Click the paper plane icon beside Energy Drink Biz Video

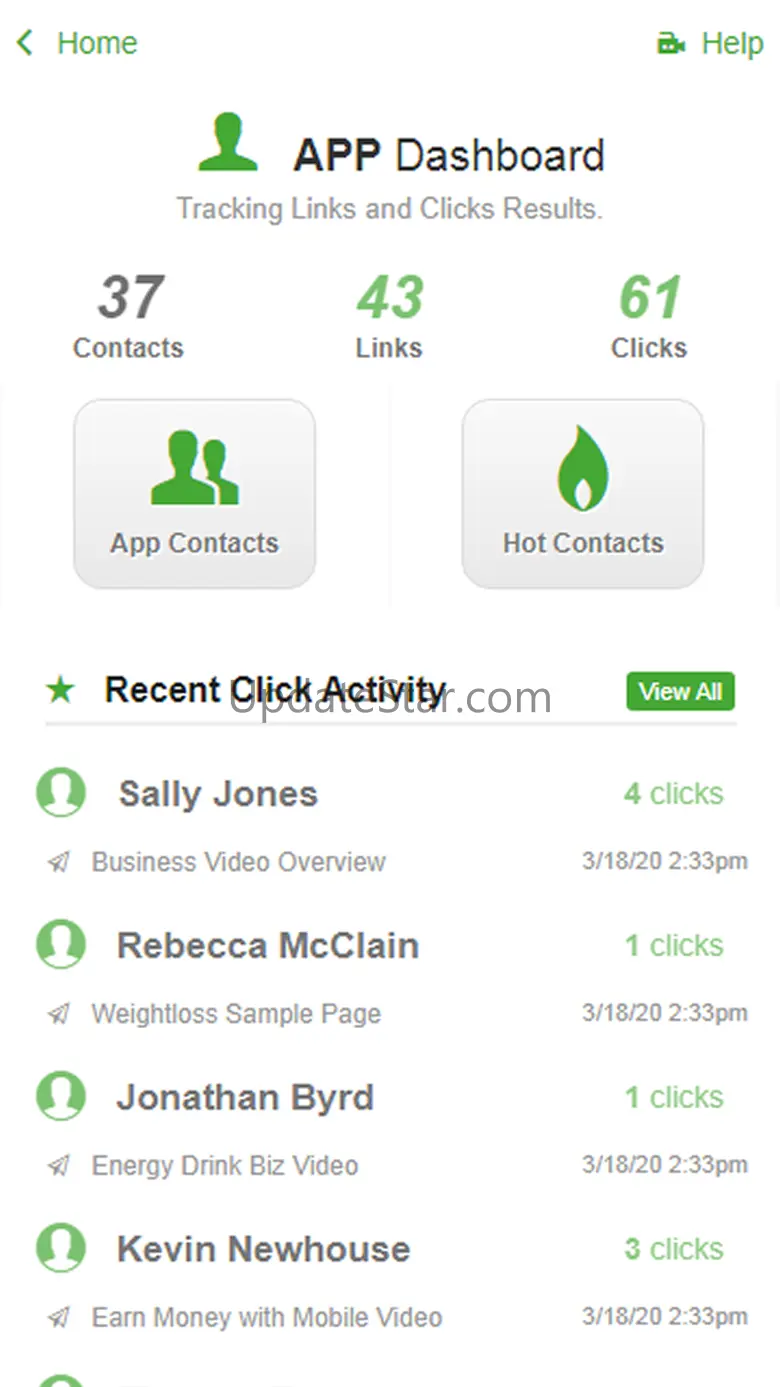pyautogui.click(x=59, y=1166)
